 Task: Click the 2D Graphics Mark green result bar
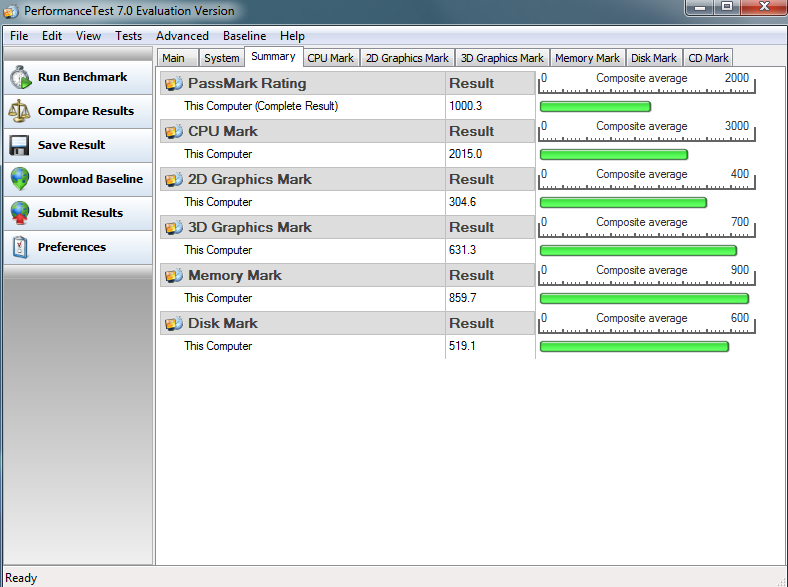[x=623, y=203]
